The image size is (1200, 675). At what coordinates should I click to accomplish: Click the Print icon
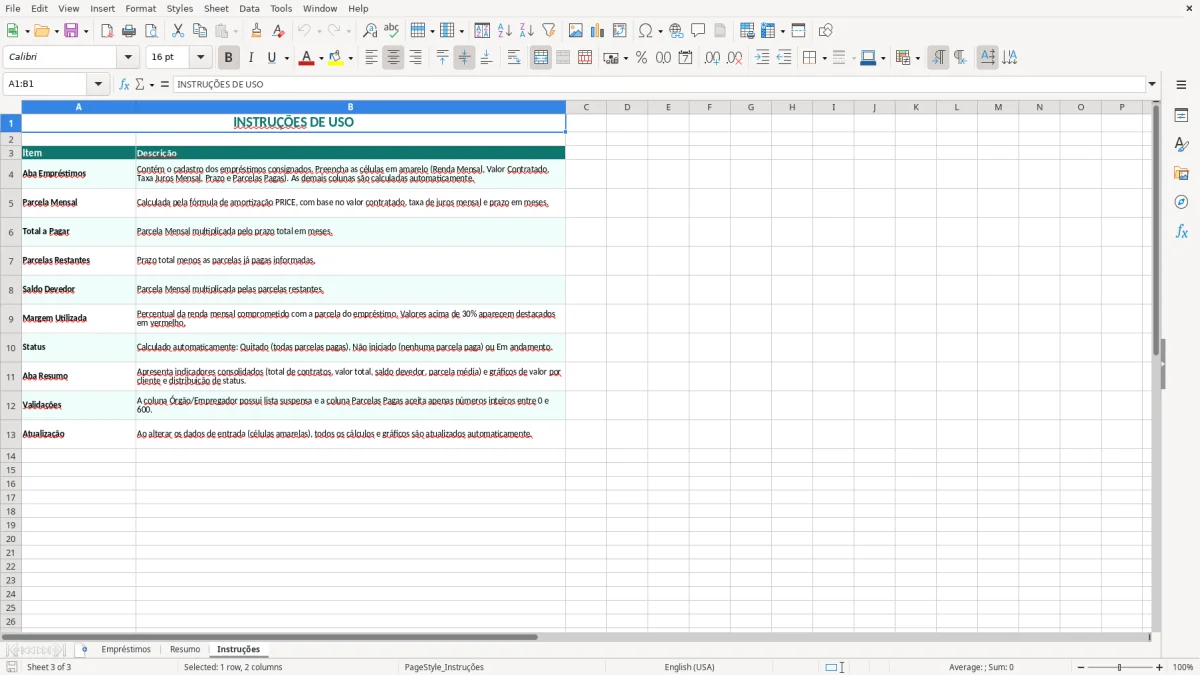point(129,31)
